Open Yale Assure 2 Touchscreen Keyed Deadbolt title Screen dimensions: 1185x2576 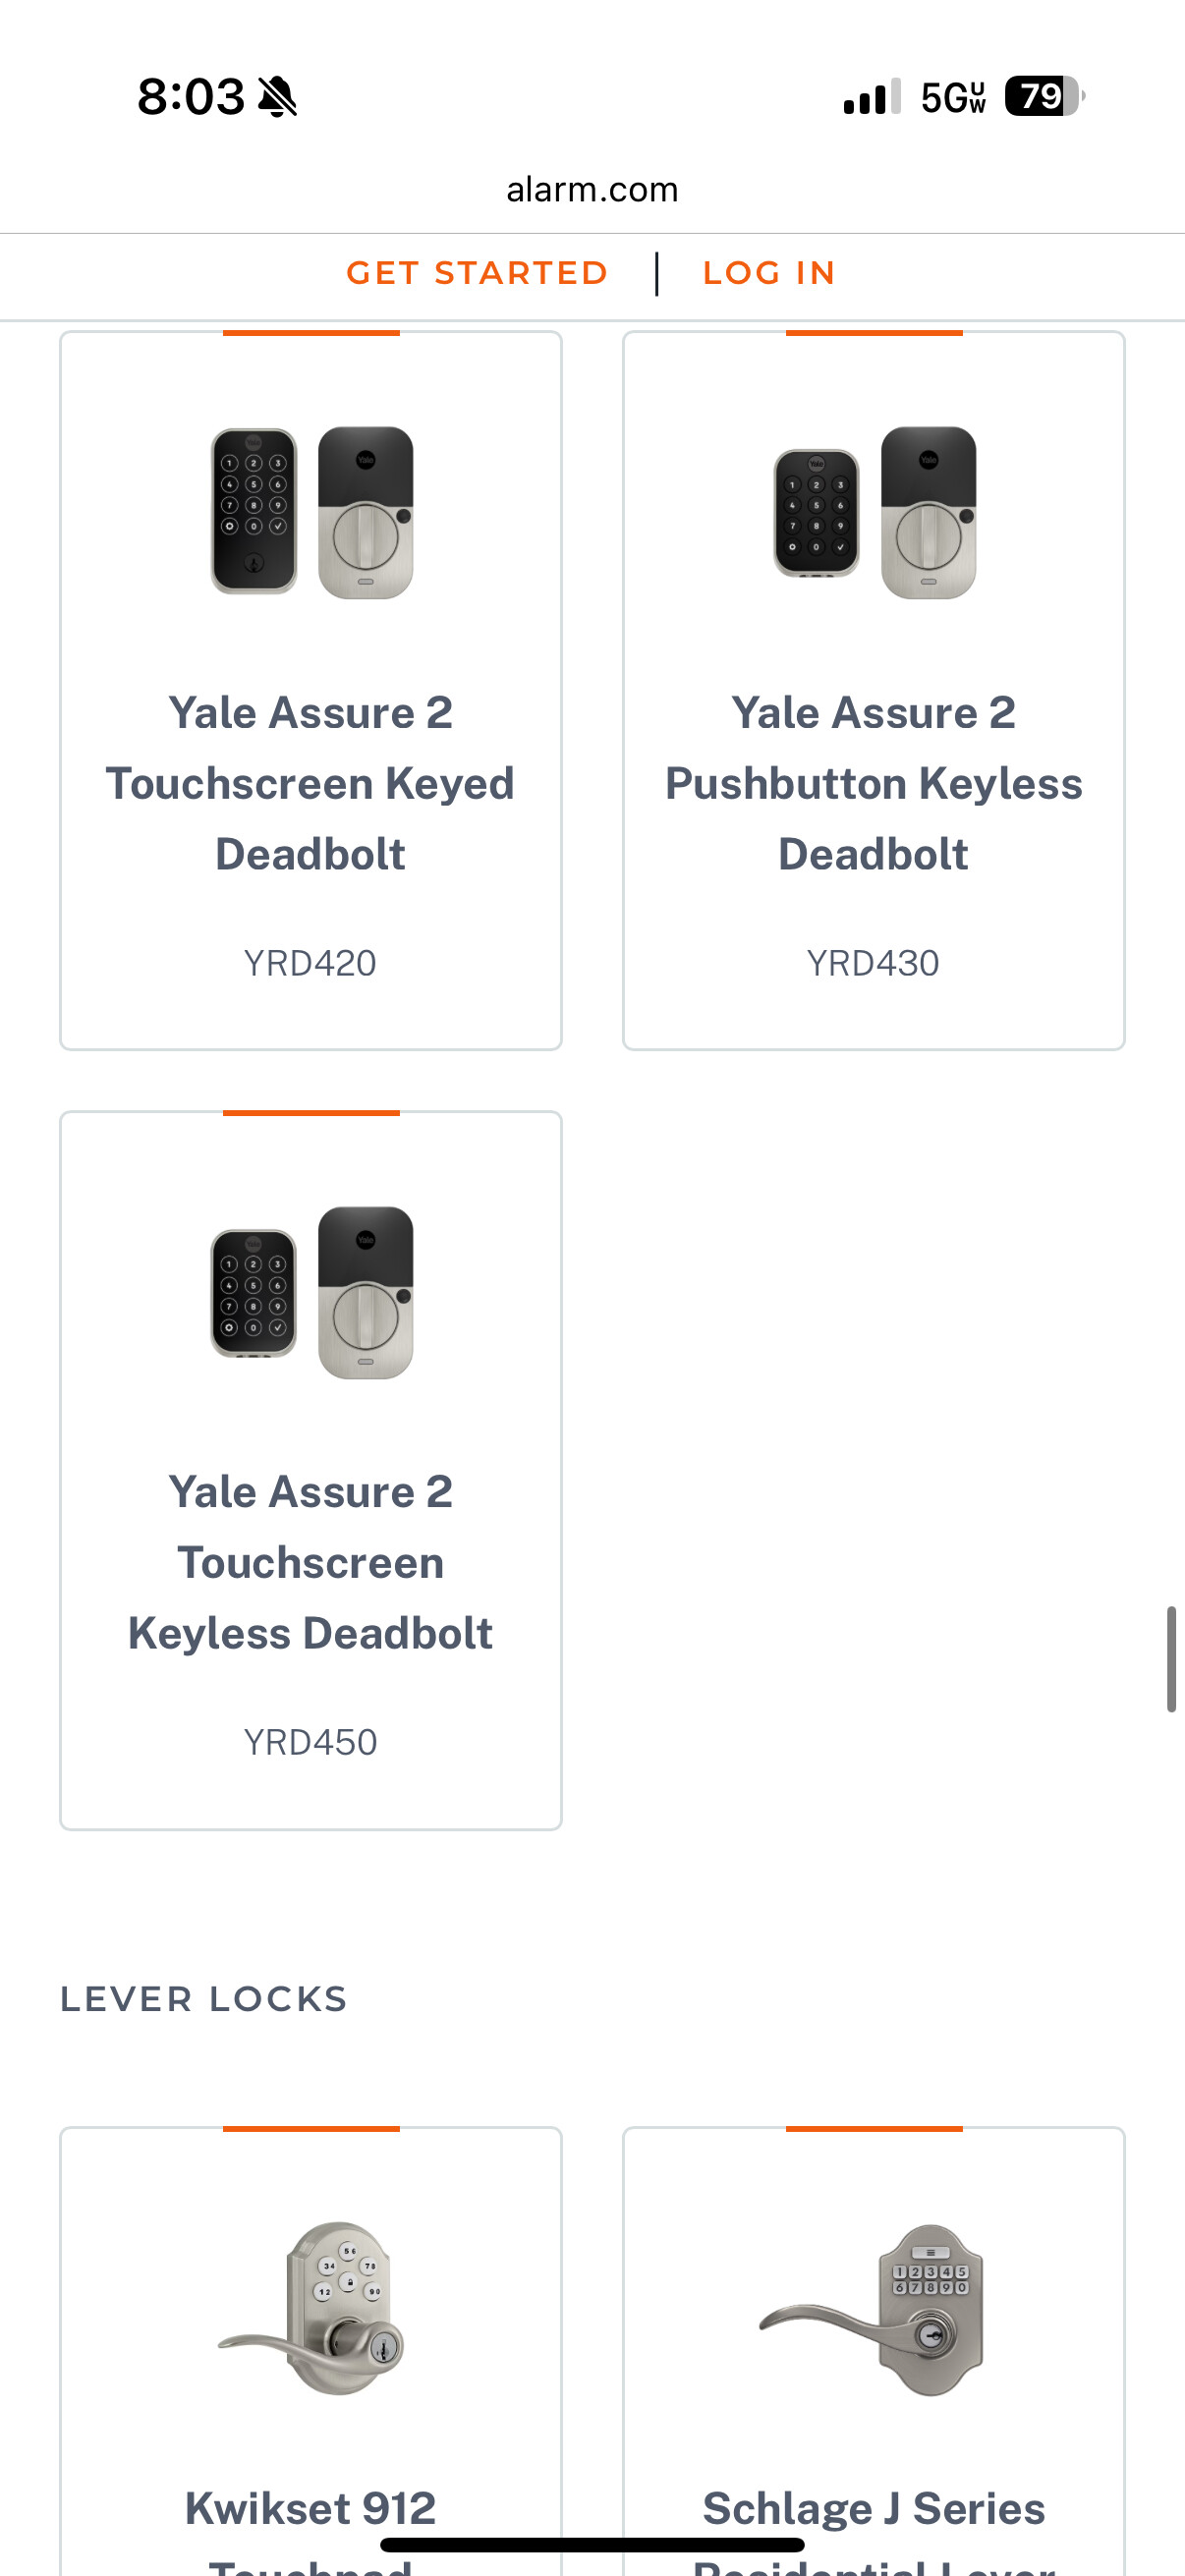311,783
